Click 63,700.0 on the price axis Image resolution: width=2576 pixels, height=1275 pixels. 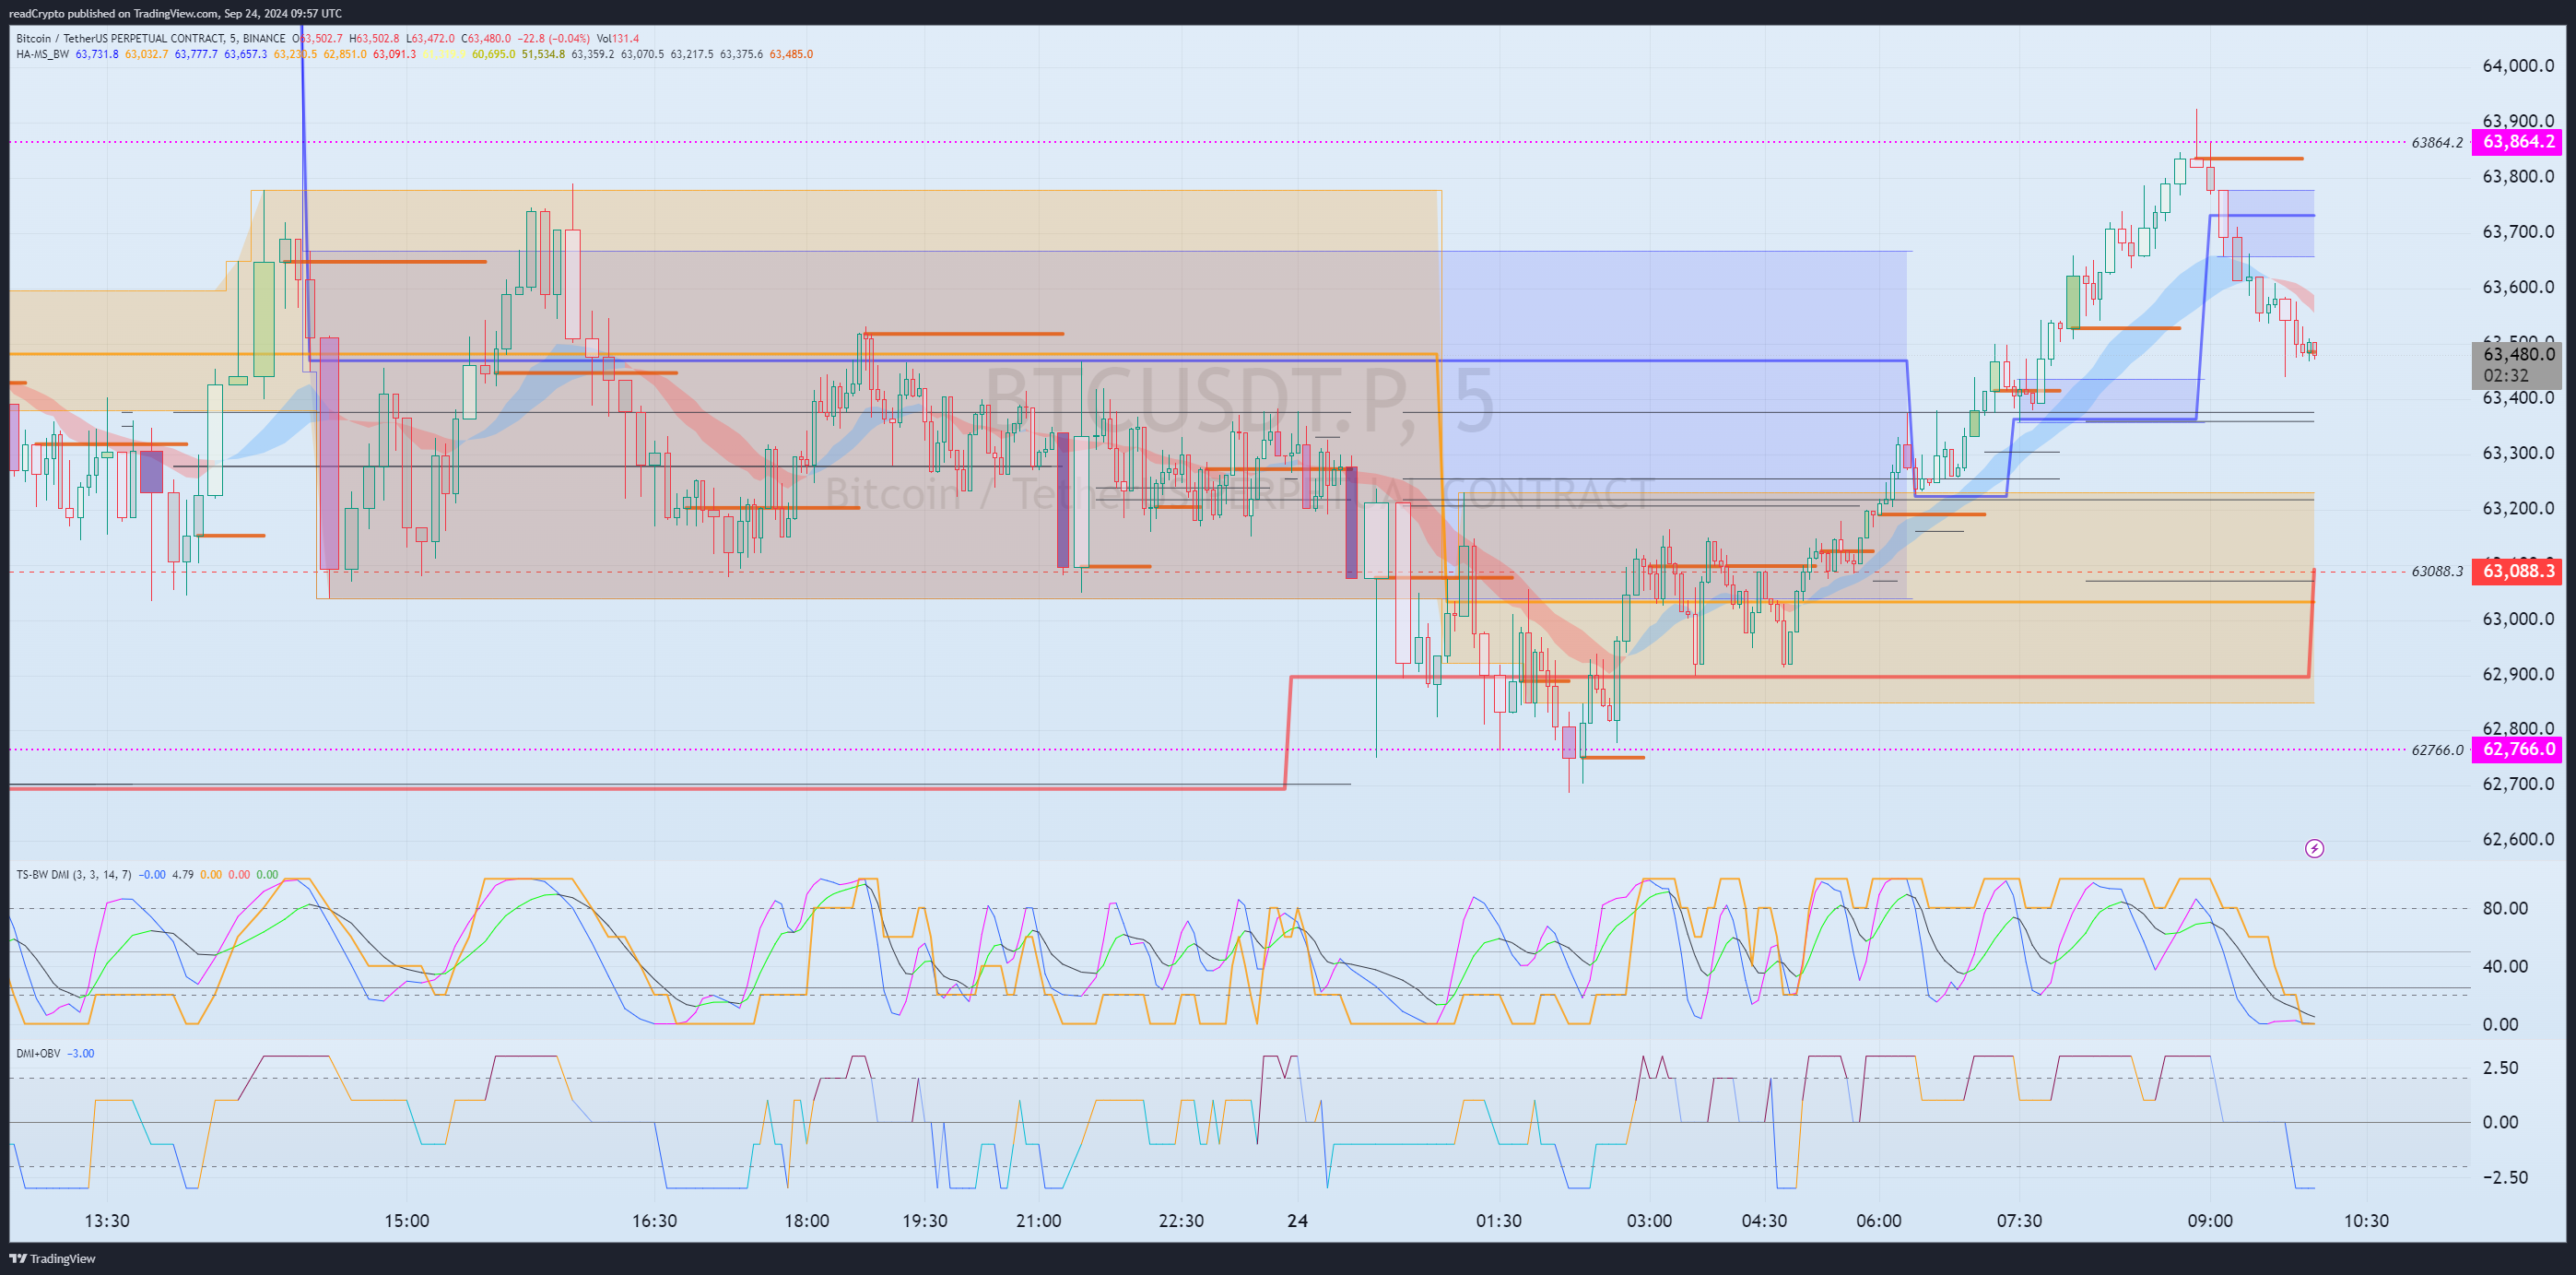tap(2518, 232)
